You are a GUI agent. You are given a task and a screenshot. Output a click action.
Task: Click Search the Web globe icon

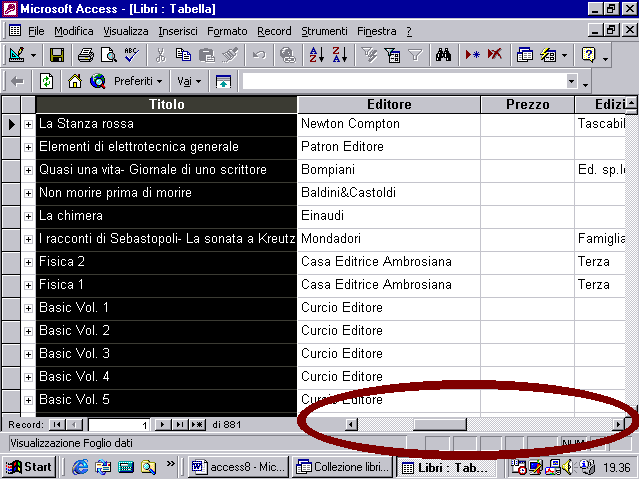pos(98,82)
